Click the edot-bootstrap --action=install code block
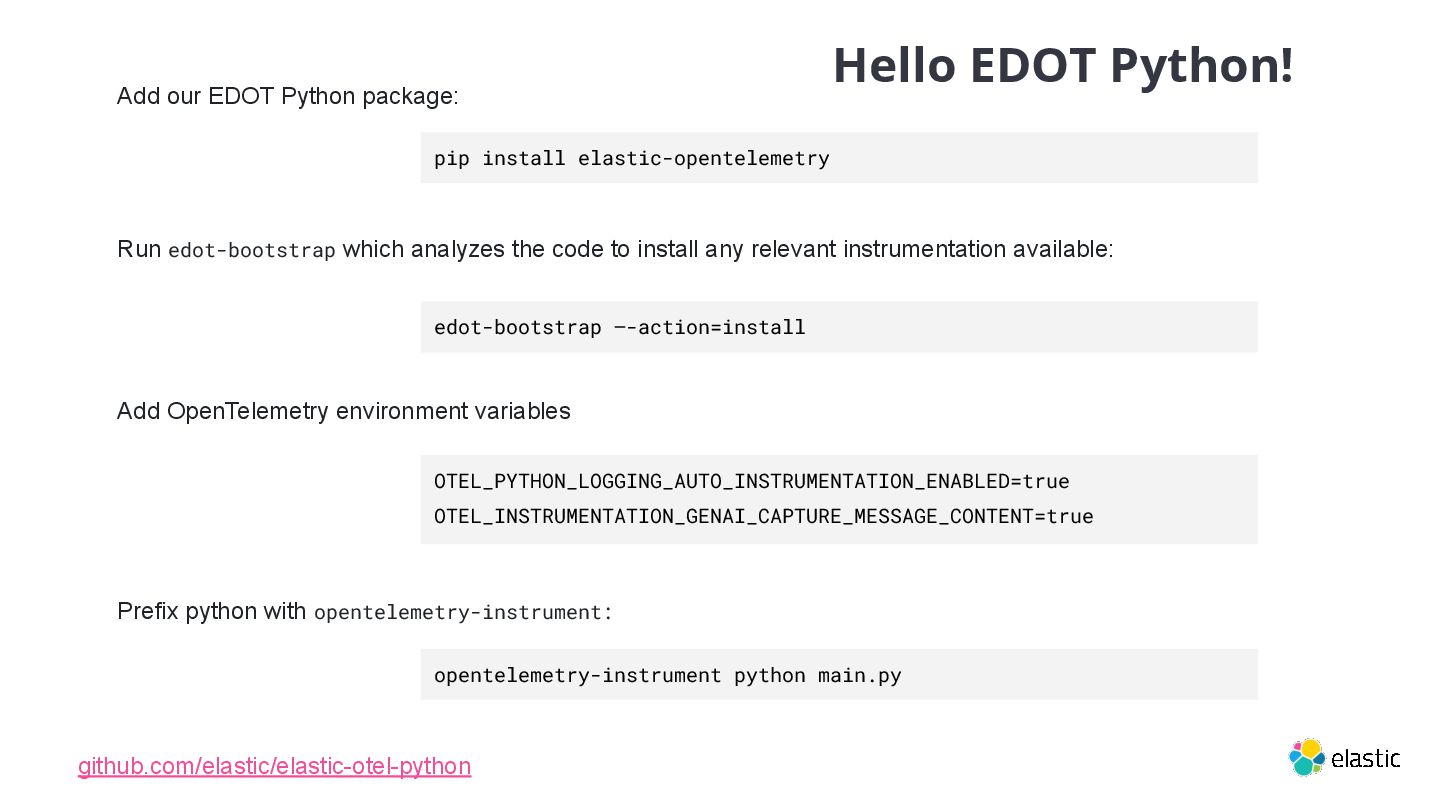The width and height of the screenshot is (1440, 810). 838,327
